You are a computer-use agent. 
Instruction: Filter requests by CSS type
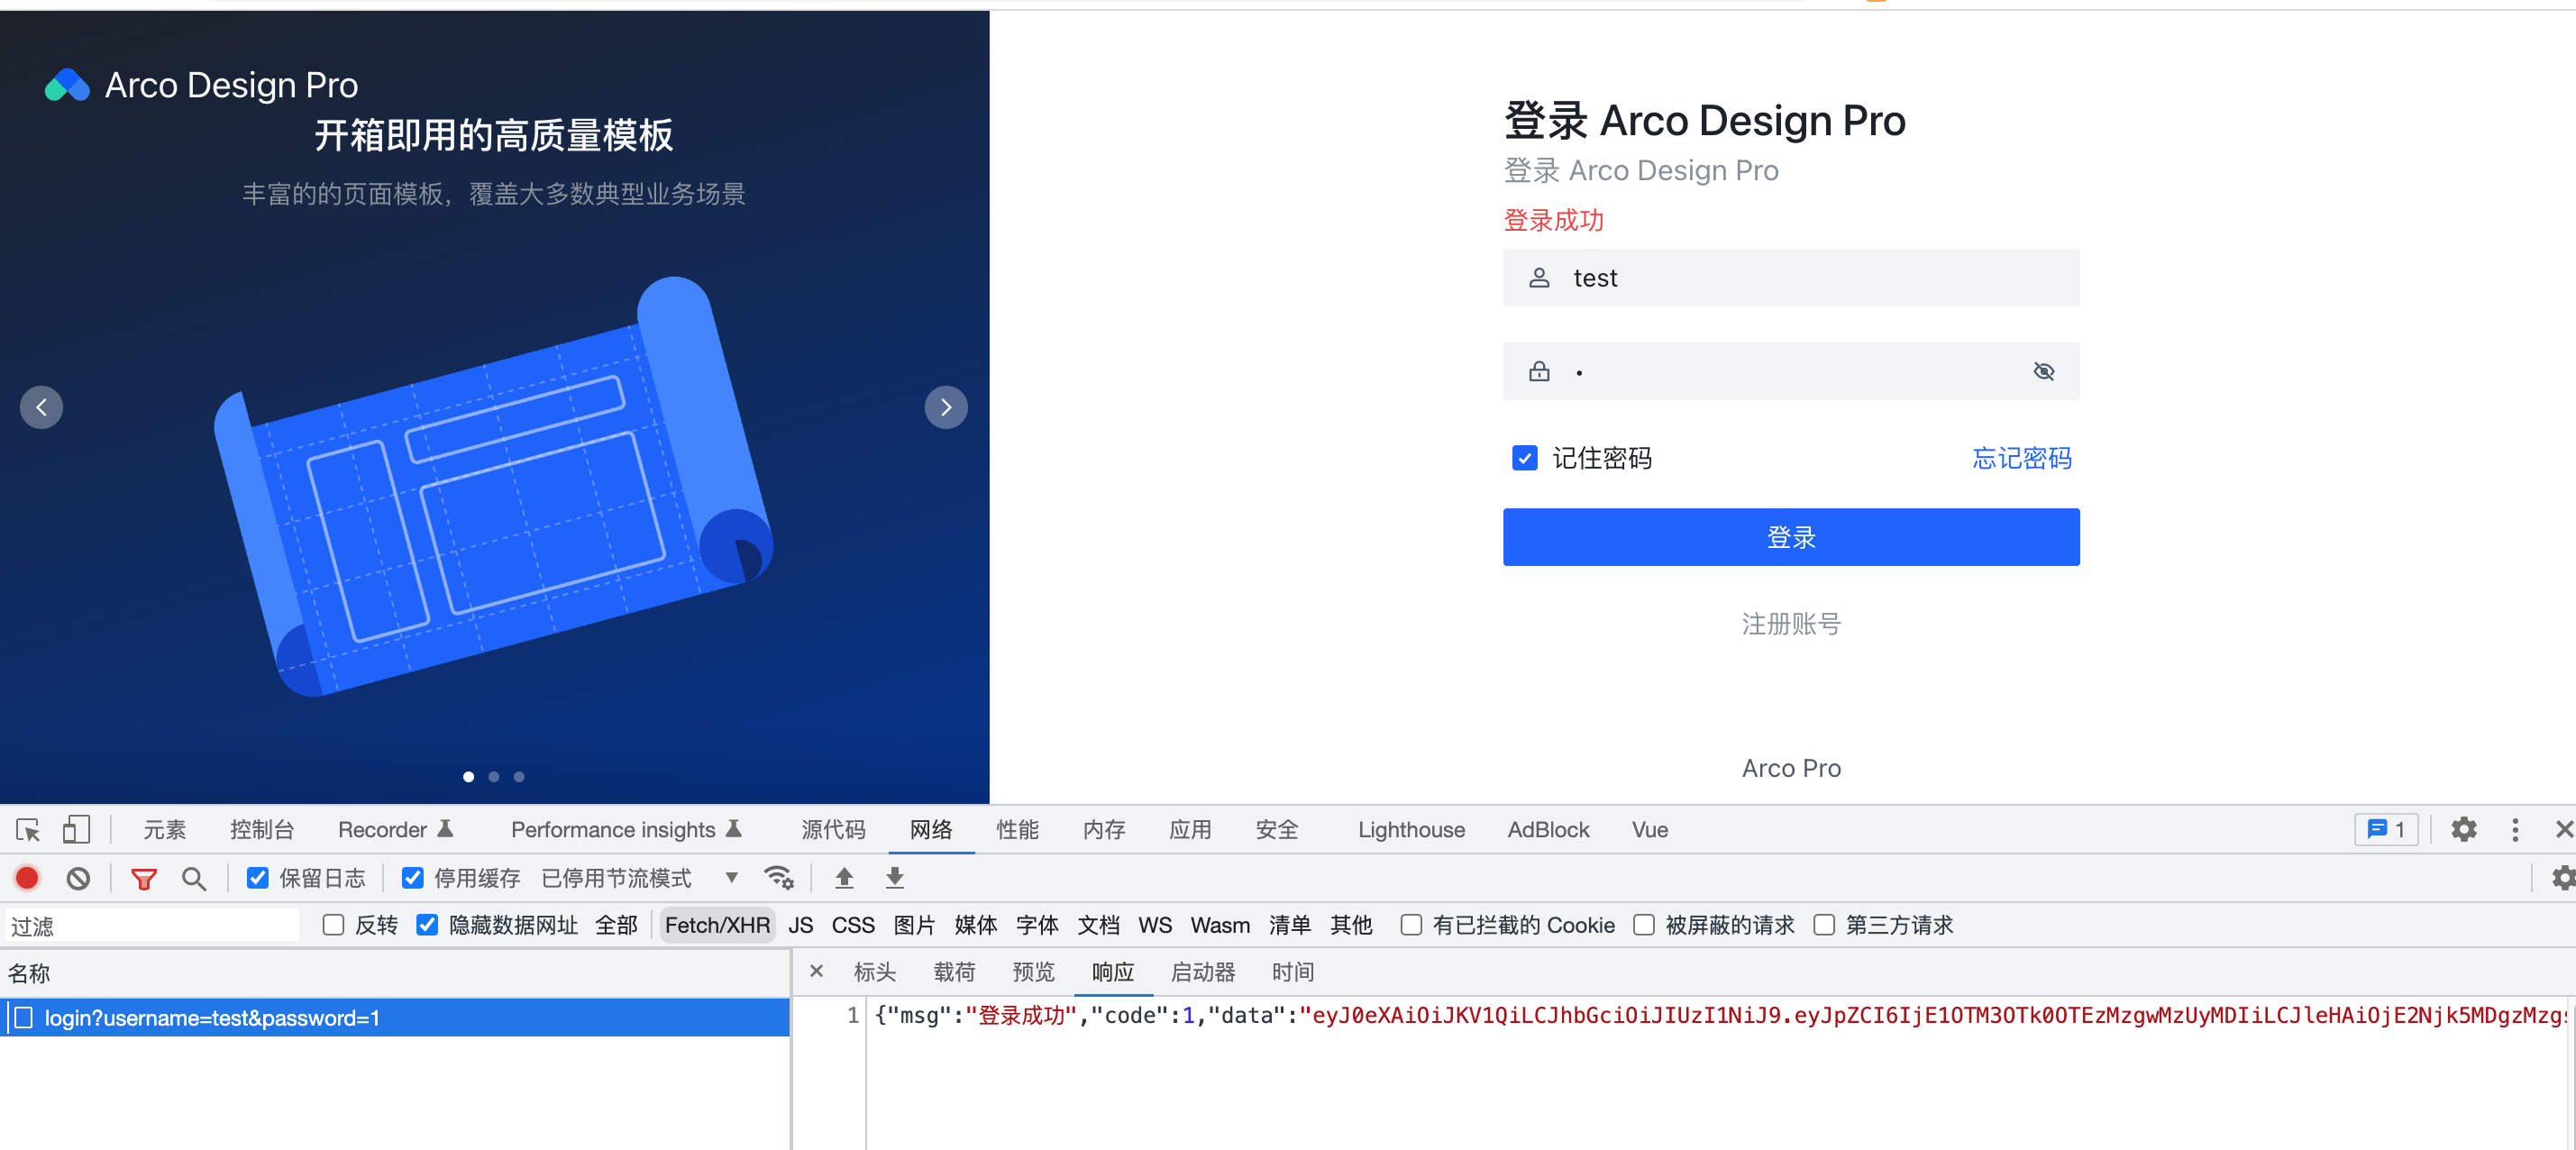pos(853,925)
